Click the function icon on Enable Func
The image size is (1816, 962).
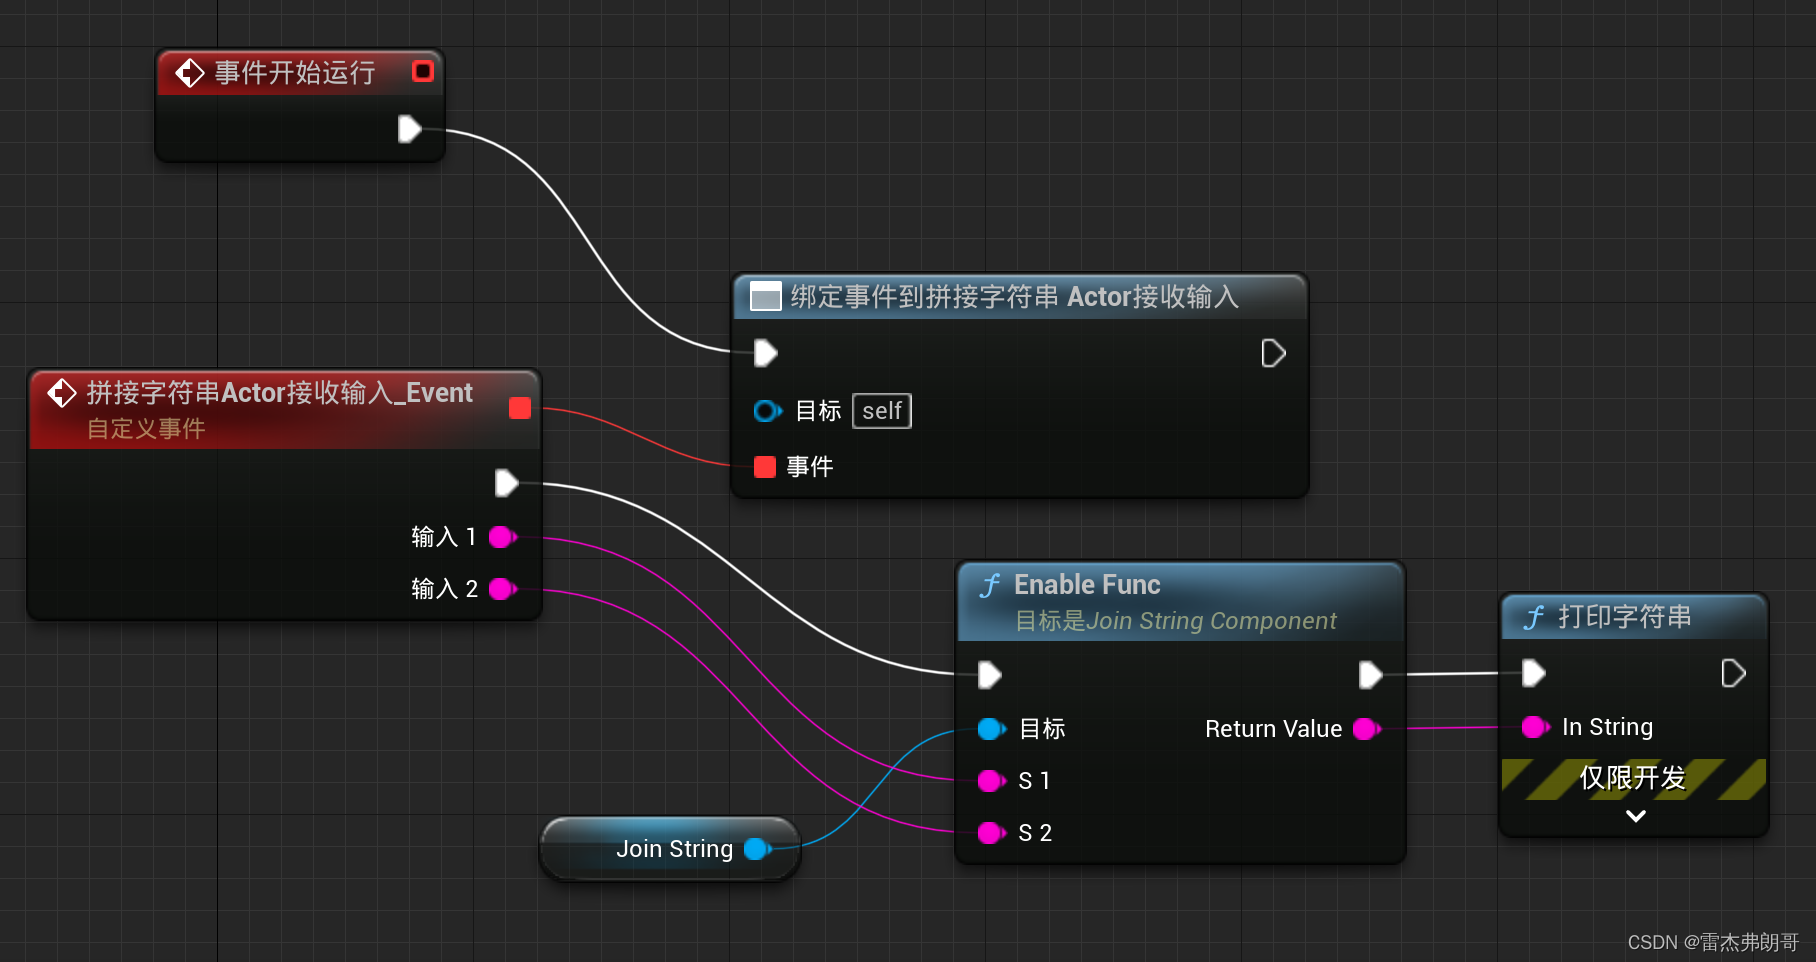tap(990, 585)
